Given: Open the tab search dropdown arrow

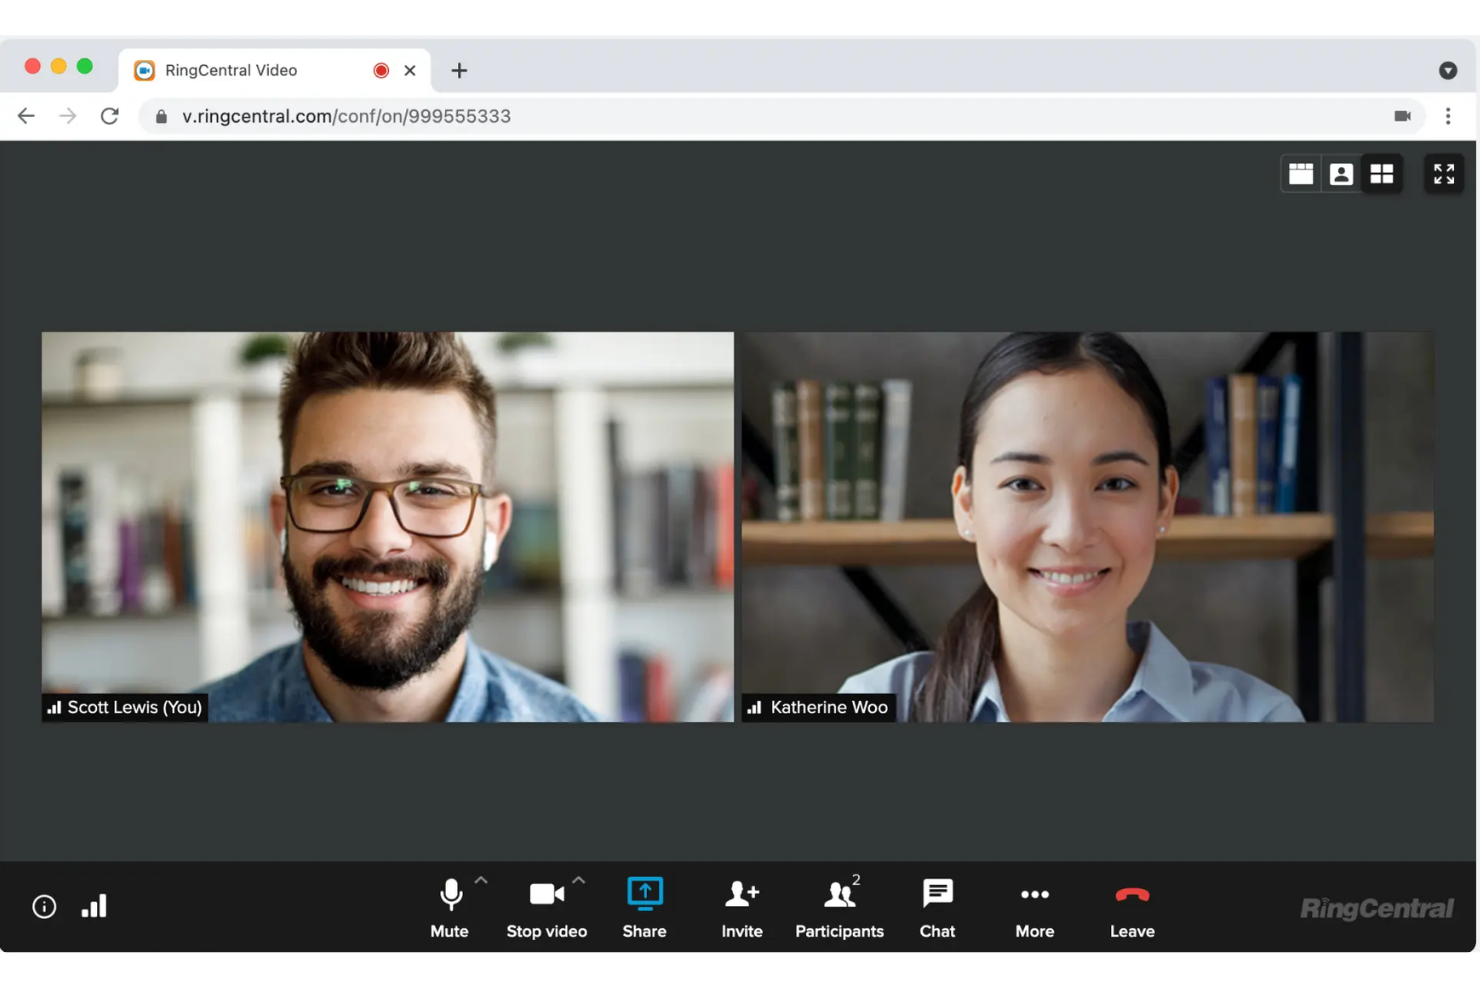Looking at the screenshot, I should click(x=1448, y=70).
